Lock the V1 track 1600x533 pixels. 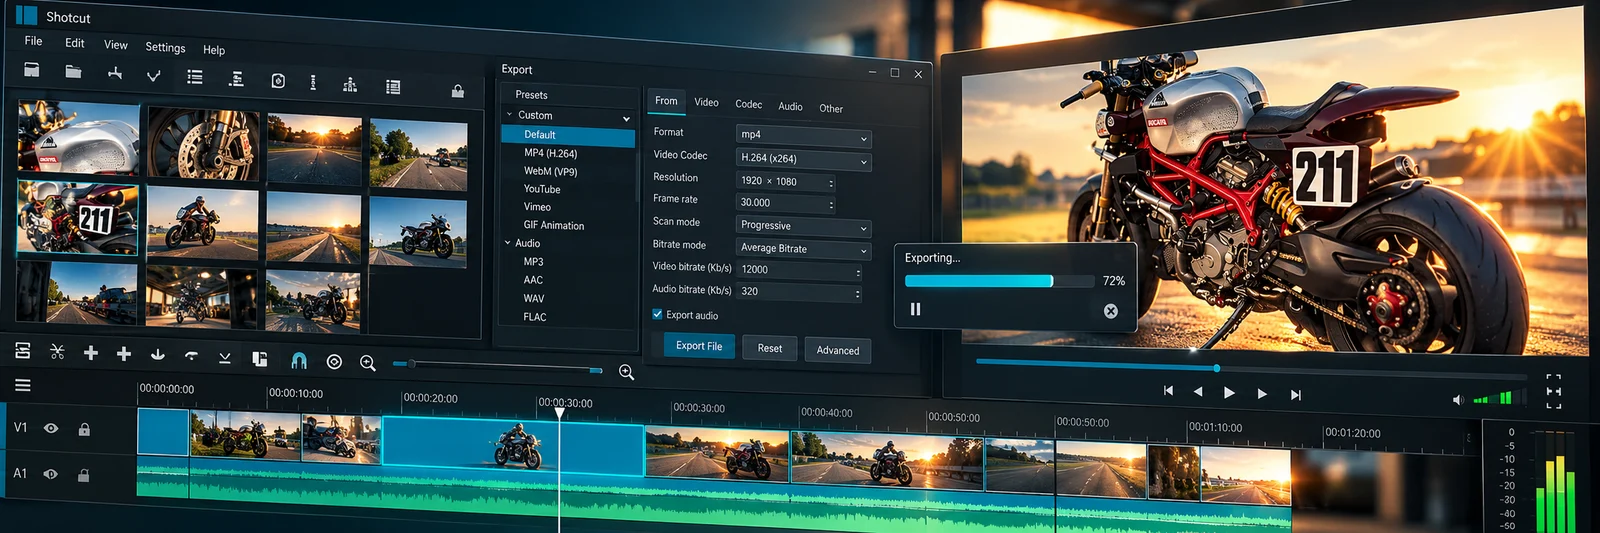coord(84,429)
